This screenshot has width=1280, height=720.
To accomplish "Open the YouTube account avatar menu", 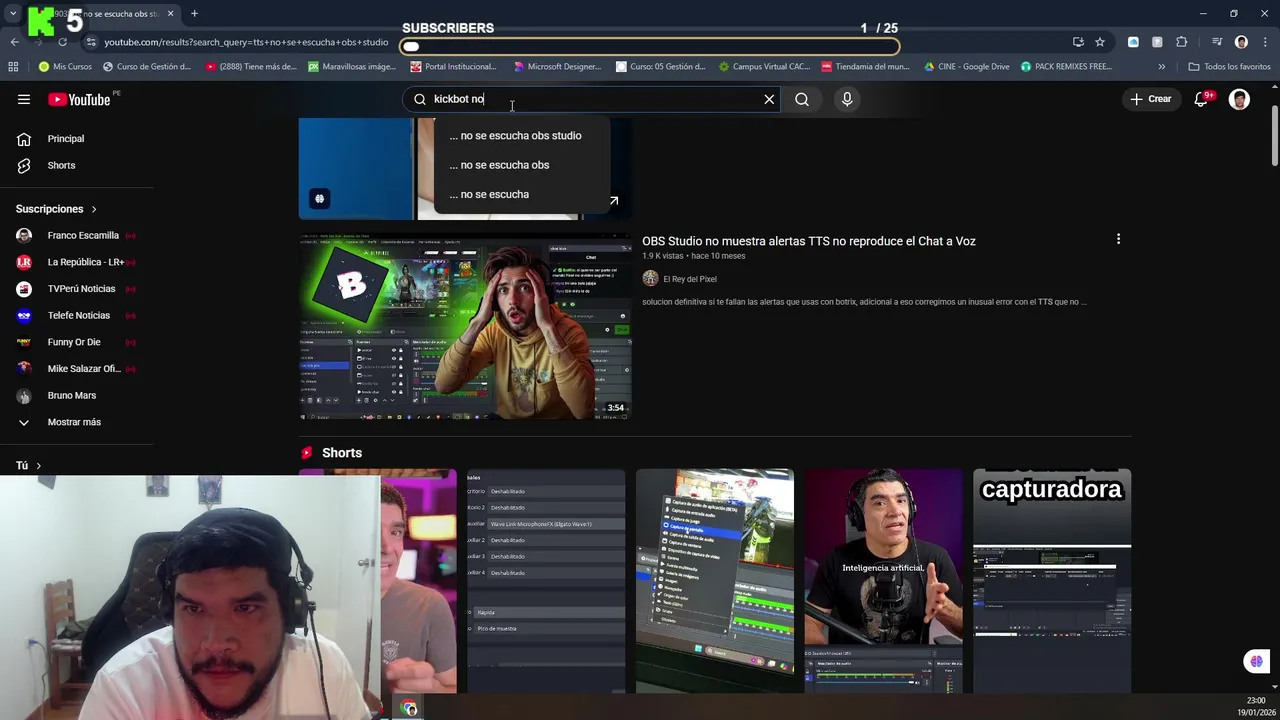I will (x=1239, y=99).
